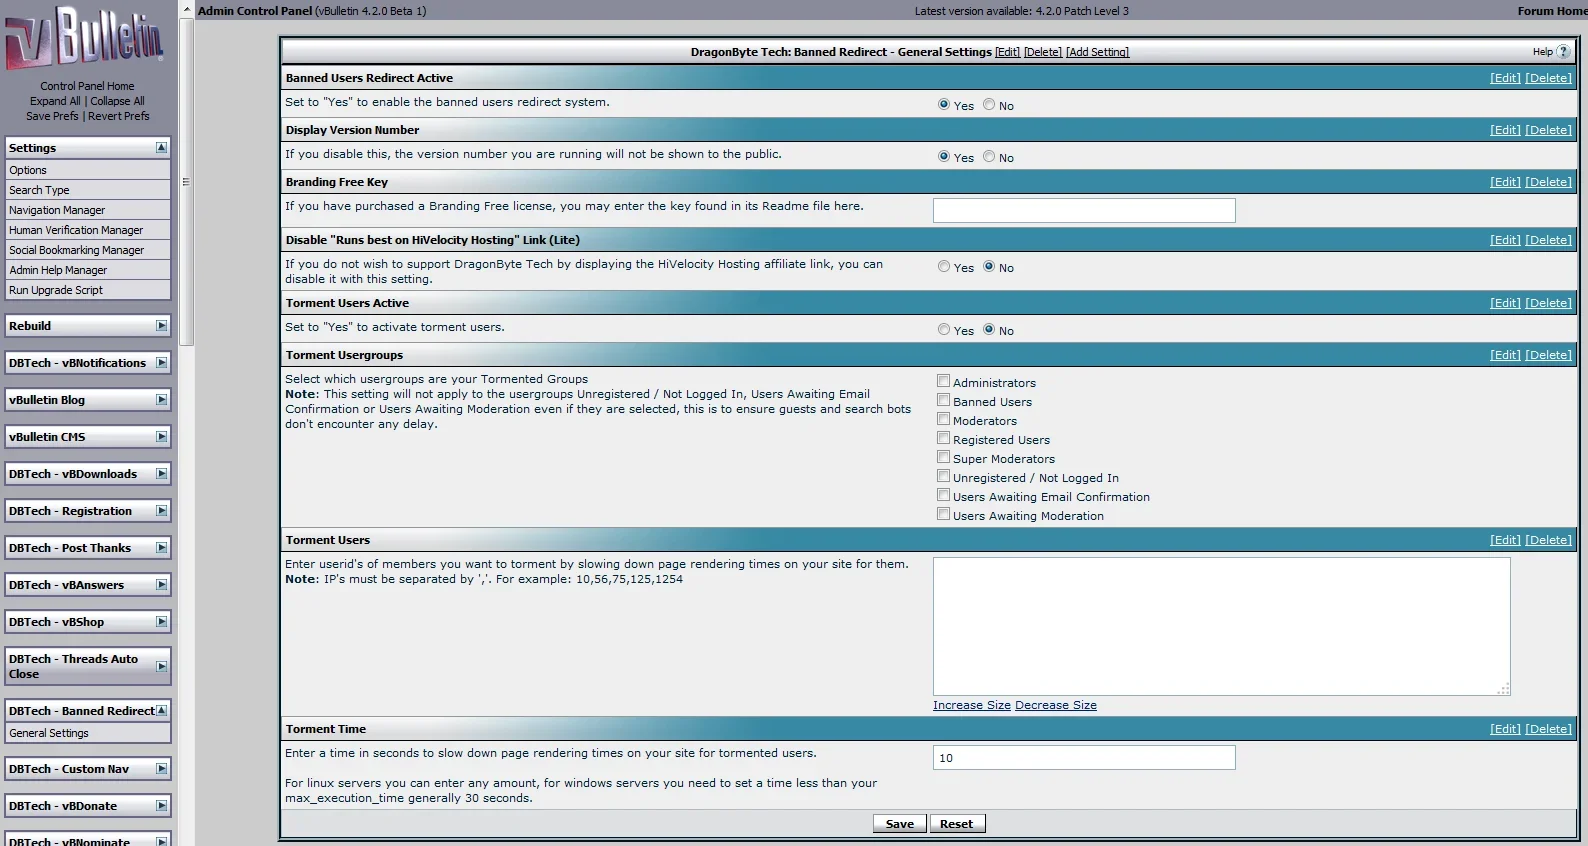Expand DBTech - Registration section
The width and height of the screenshot is (1588, 846).
tap(161, 510)
